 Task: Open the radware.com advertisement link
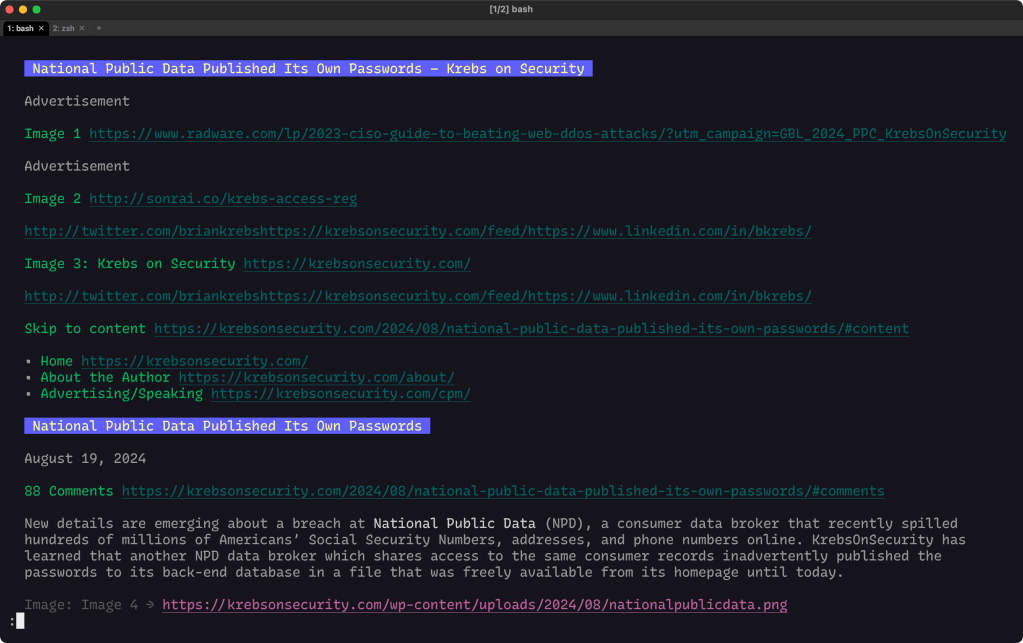pyautogui.click(x=547, y=134)
